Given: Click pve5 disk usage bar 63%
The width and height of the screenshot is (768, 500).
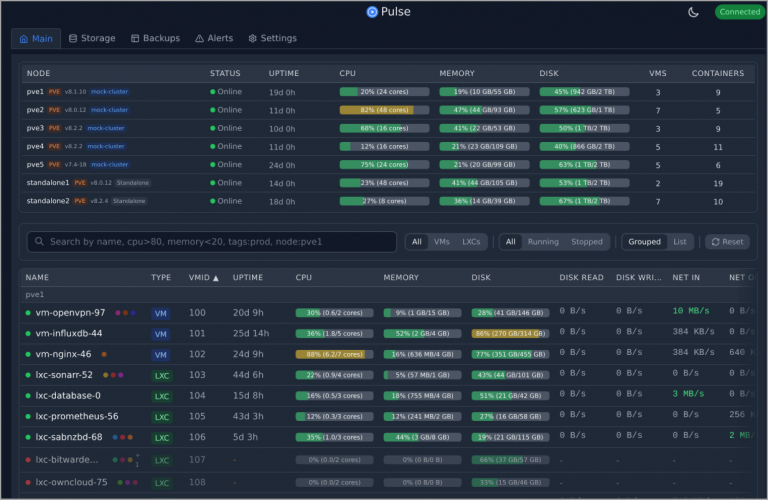Looking at the screenshot, I should pyautogui.click(x=584, y=165).
